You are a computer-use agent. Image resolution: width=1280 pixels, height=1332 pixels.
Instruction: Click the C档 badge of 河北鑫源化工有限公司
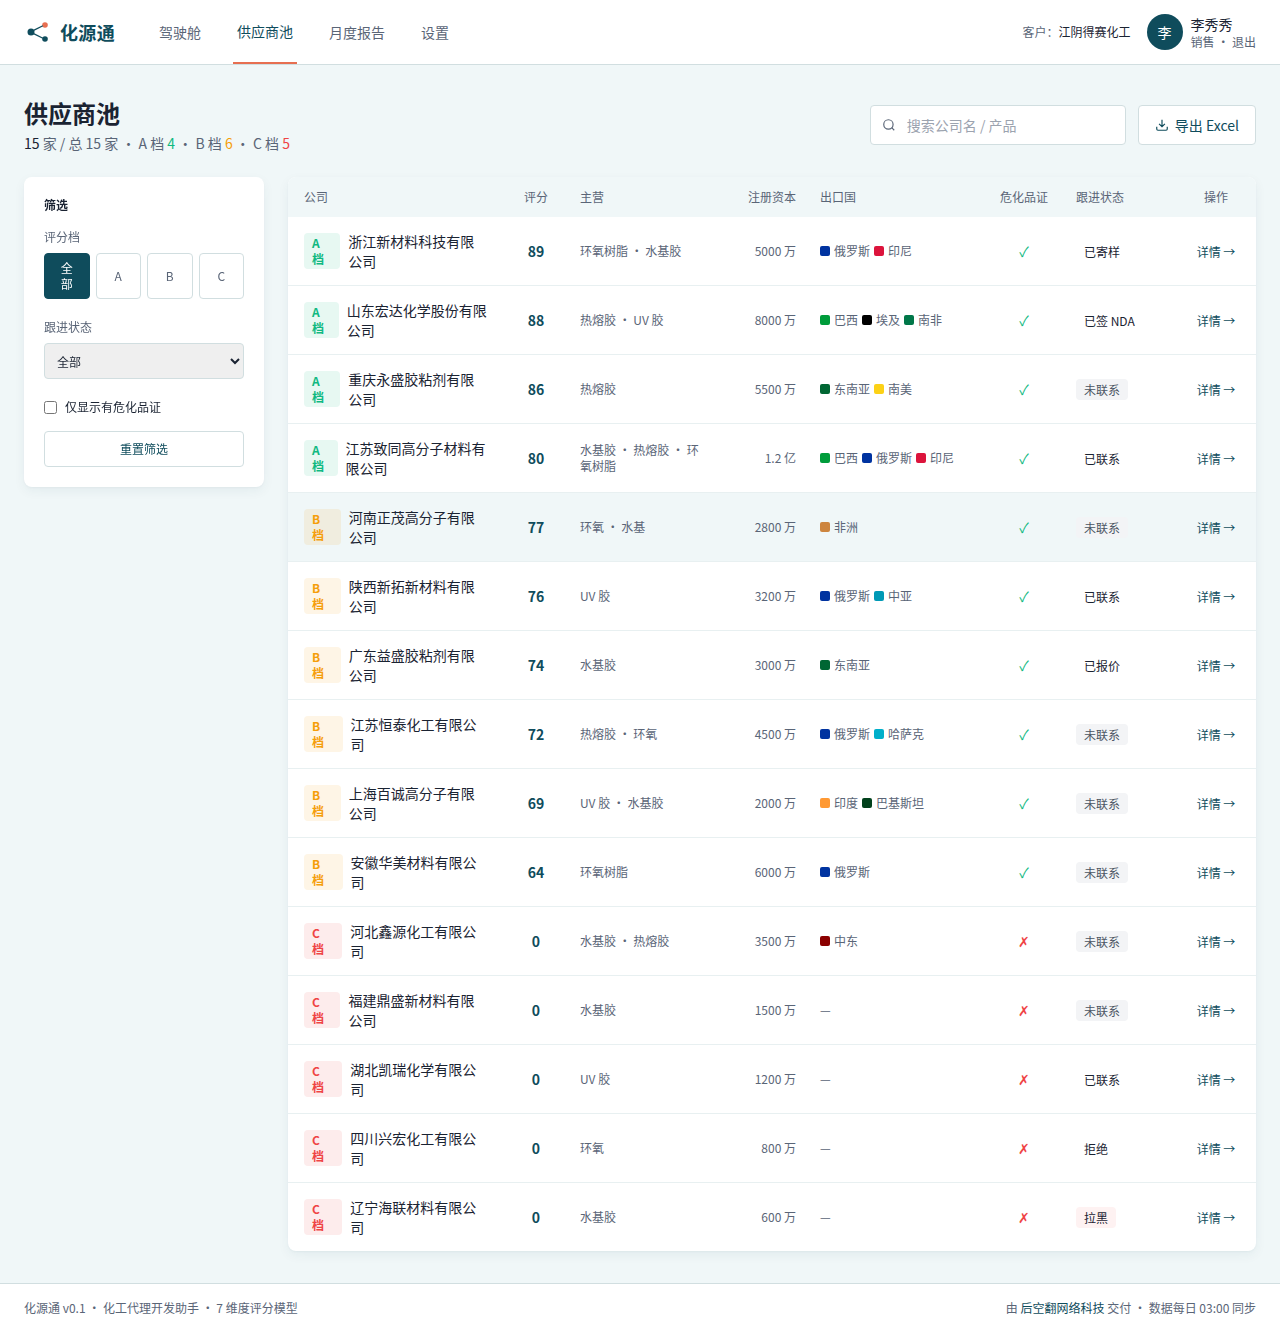(322, 941)
